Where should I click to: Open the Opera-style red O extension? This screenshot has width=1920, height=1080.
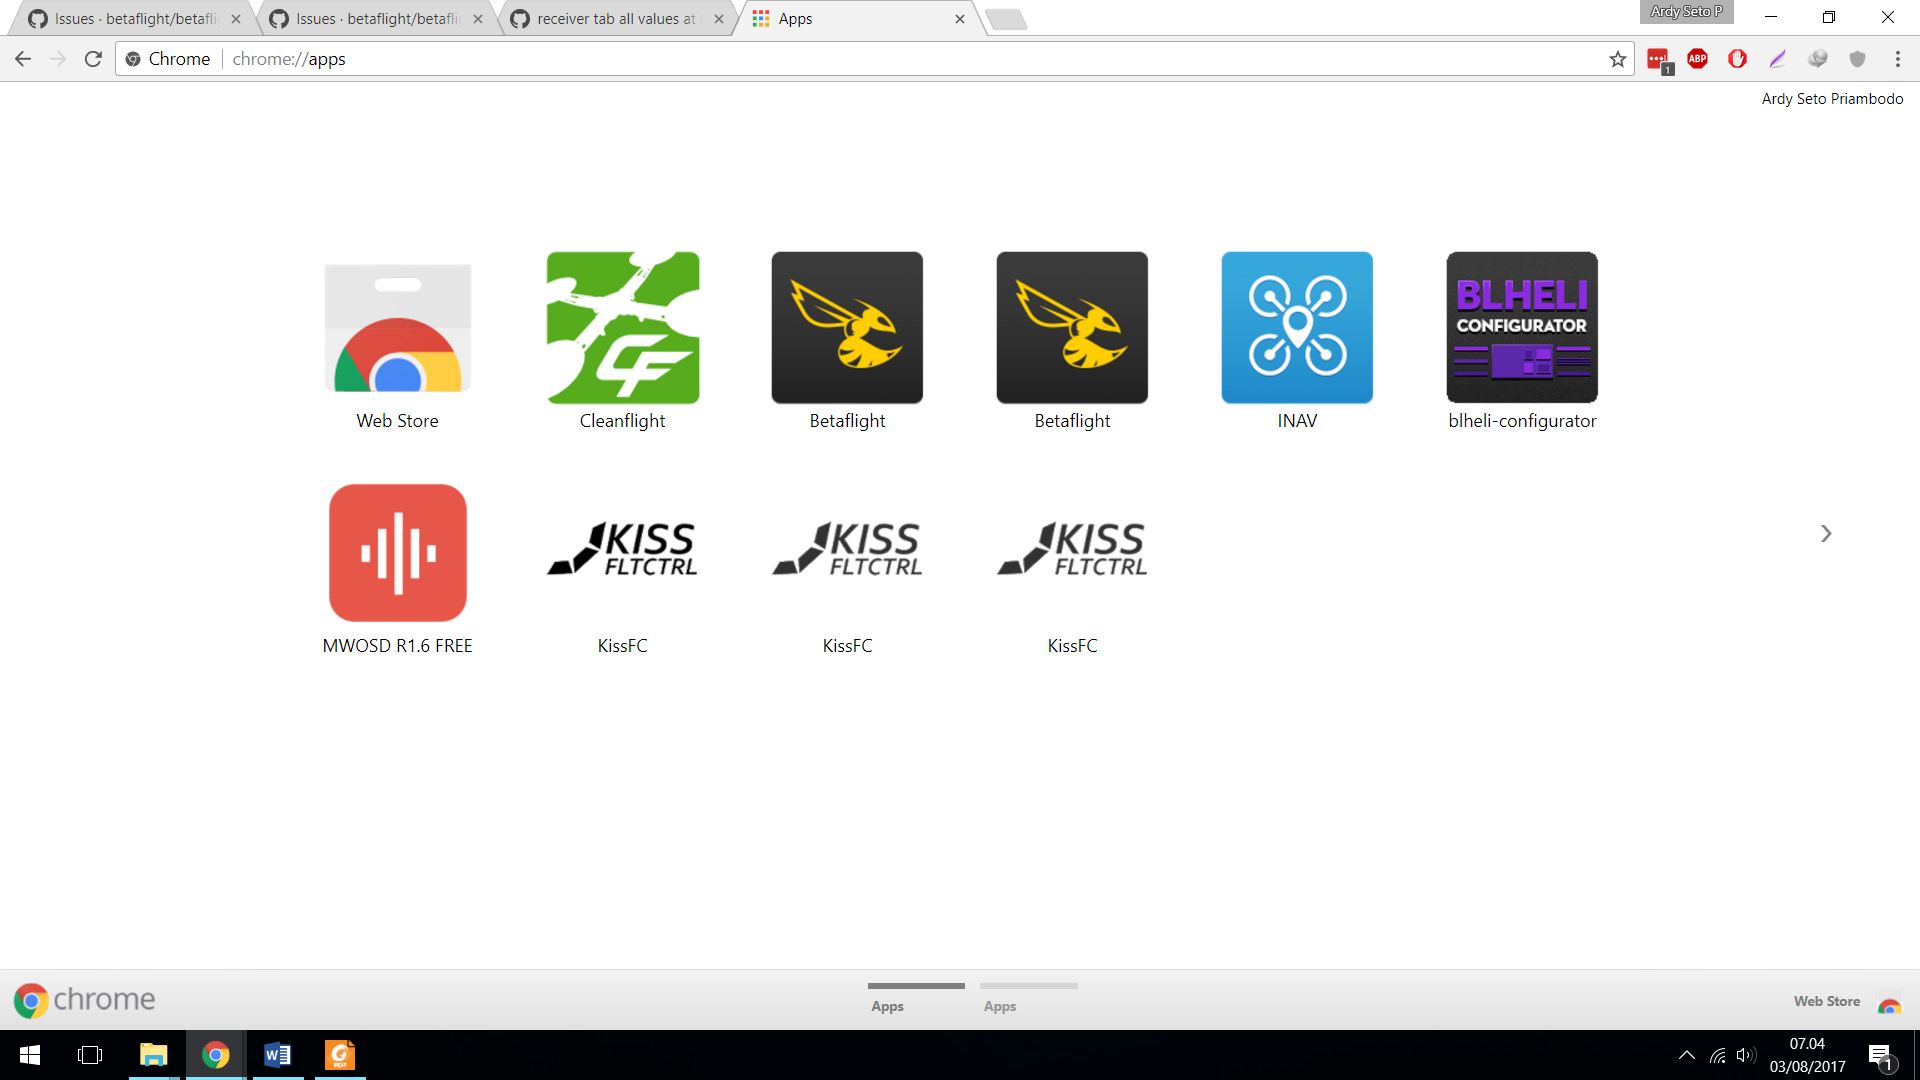tap(1737, 59)
